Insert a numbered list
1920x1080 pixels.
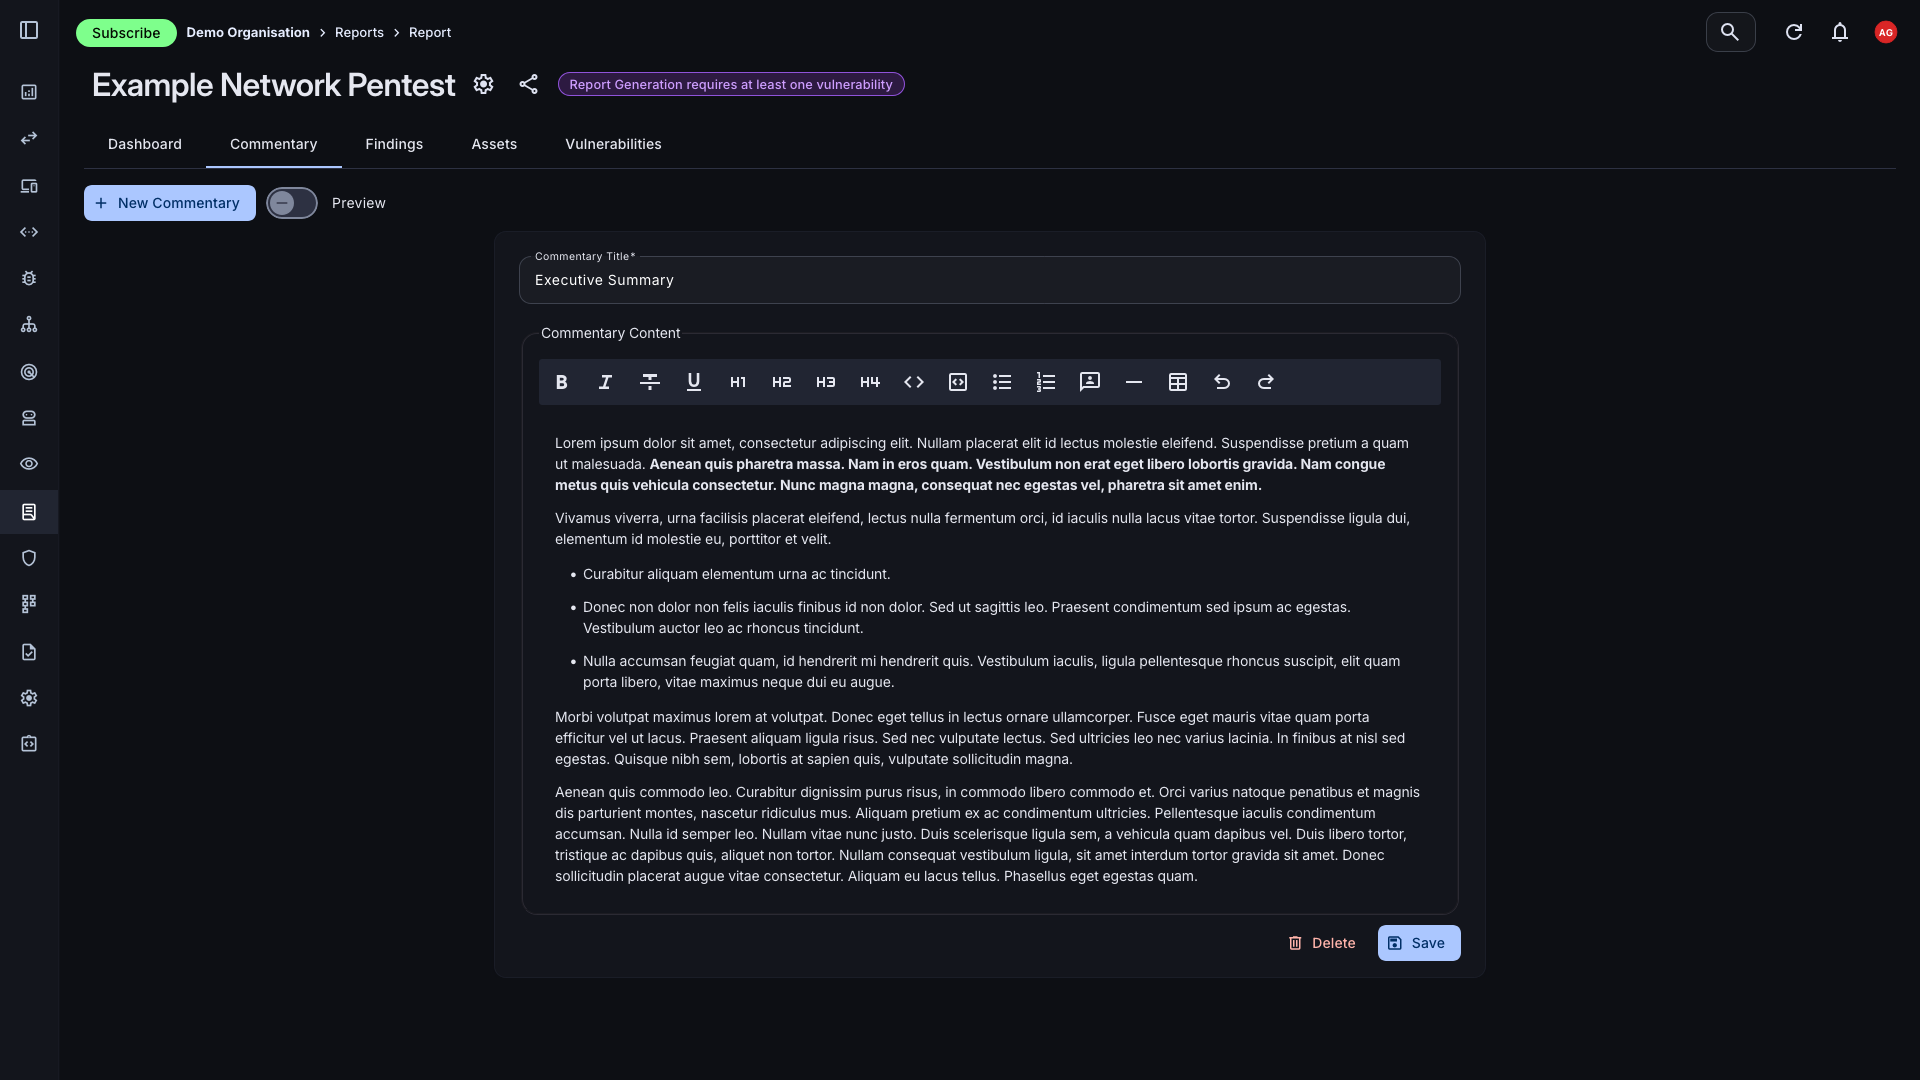[1045, 382]
